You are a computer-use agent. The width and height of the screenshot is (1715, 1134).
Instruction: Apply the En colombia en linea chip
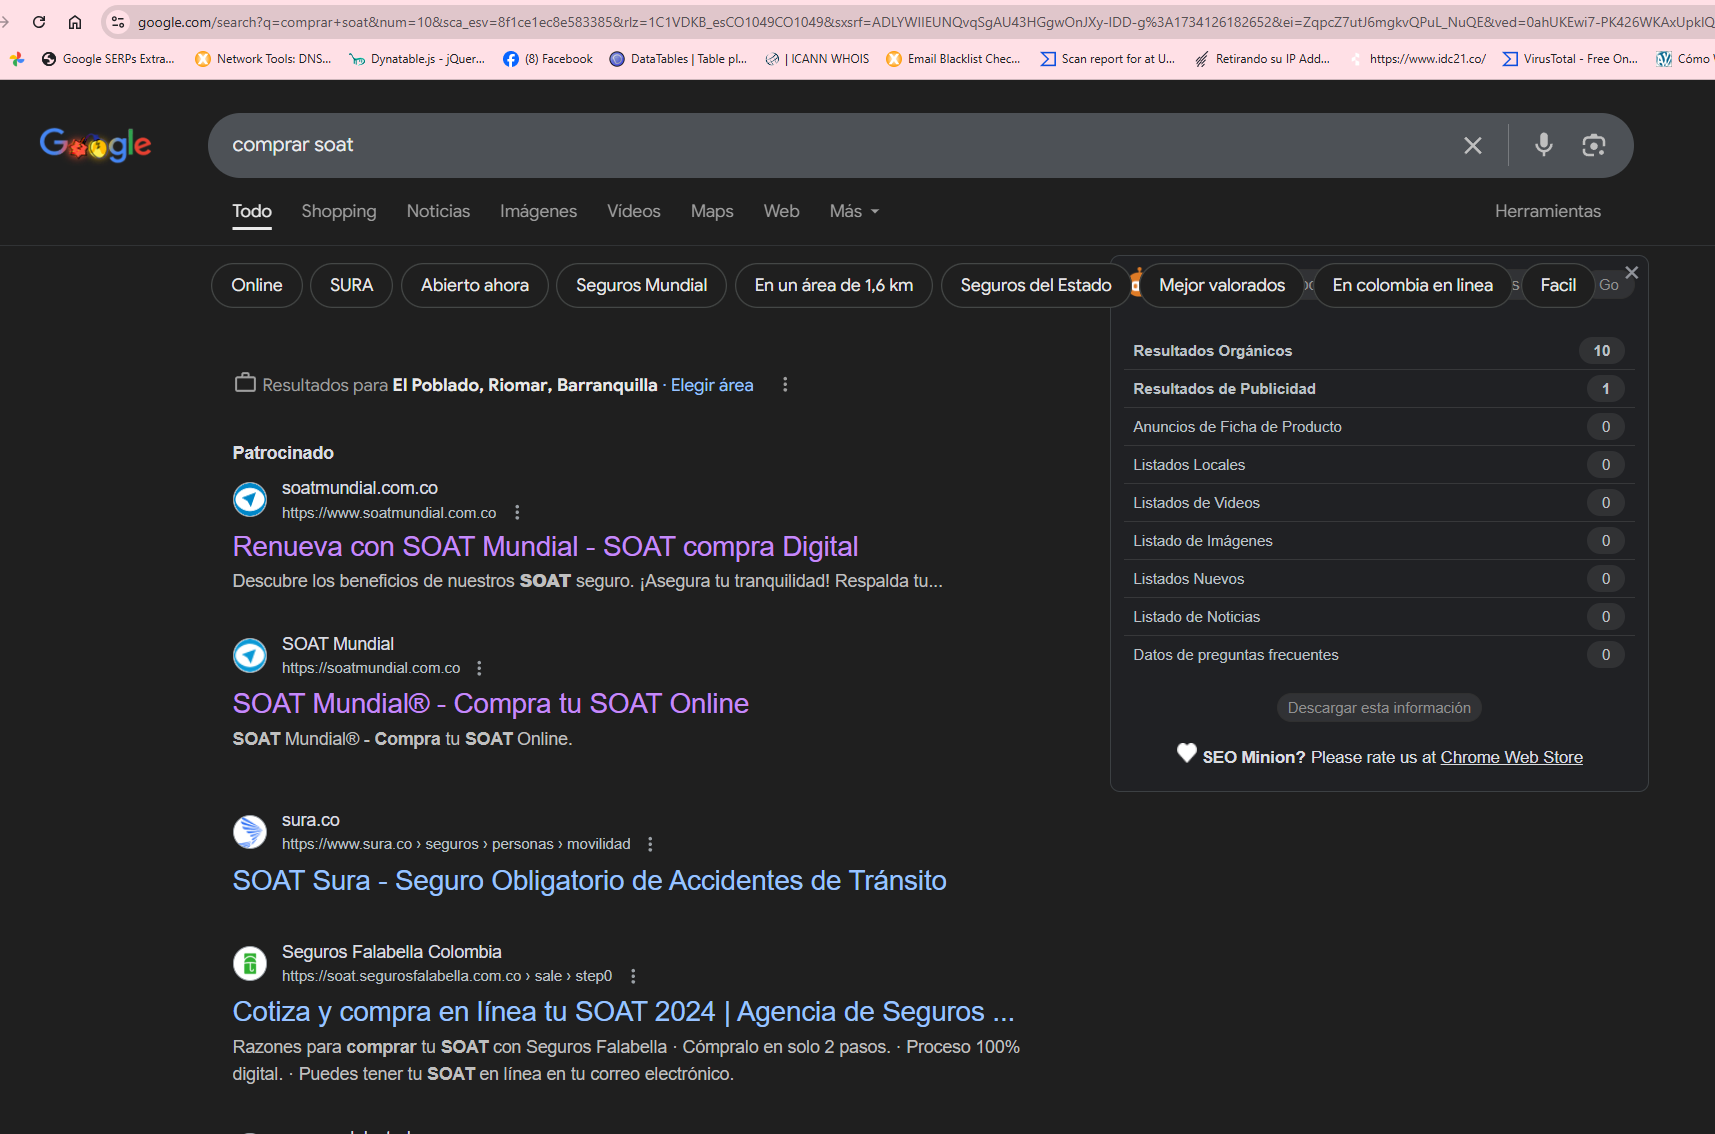pyautogui.click(x=1413, y=286)
